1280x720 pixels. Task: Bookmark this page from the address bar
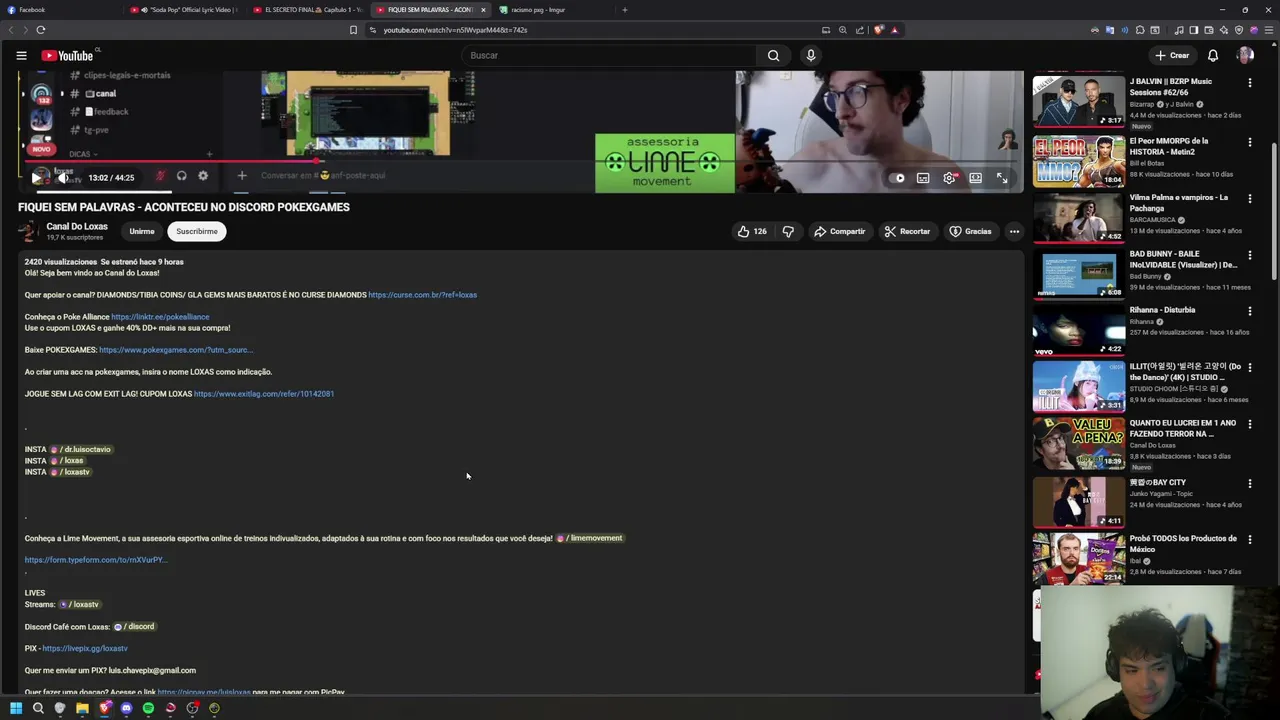pyautogui.click(x=353, y=30)
